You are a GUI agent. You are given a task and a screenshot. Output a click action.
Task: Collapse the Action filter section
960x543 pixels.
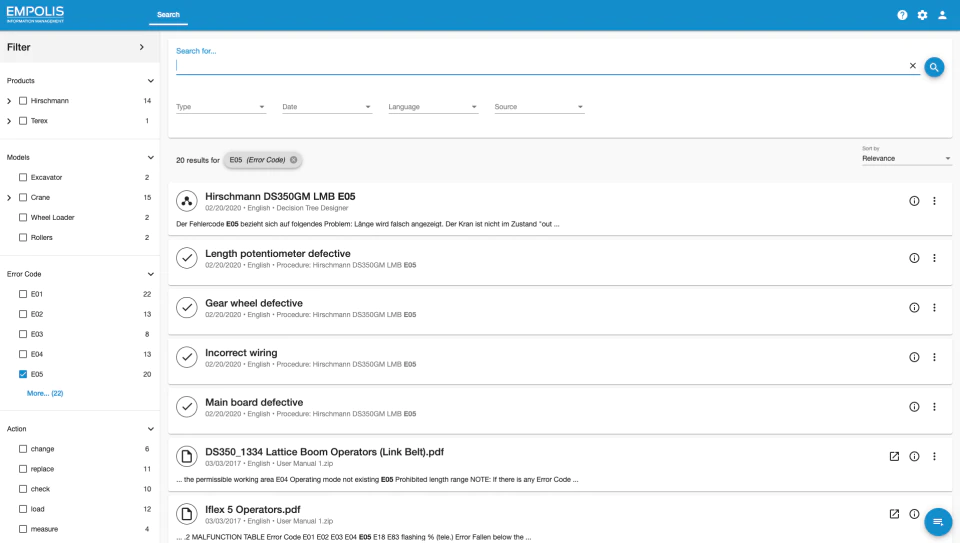tap(151, 429)
